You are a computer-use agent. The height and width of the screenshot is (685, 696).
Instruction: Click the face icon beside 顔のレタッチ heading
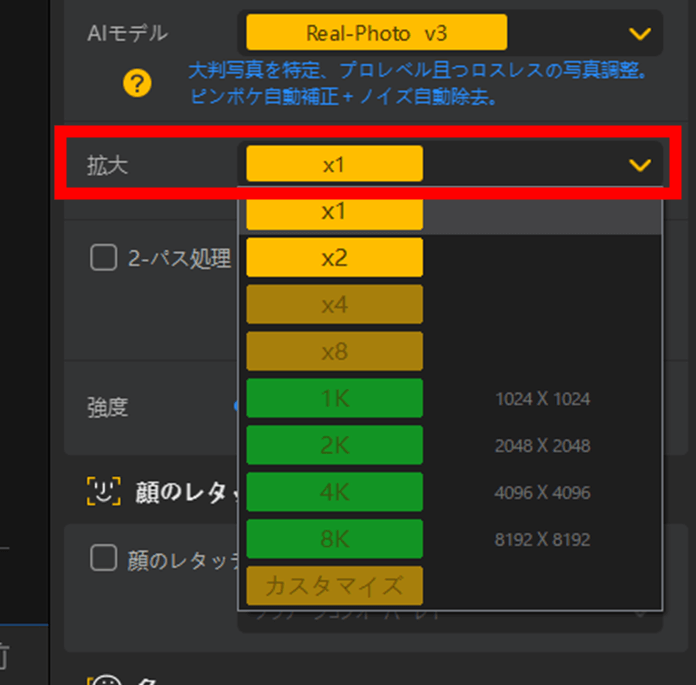[104, 490]
